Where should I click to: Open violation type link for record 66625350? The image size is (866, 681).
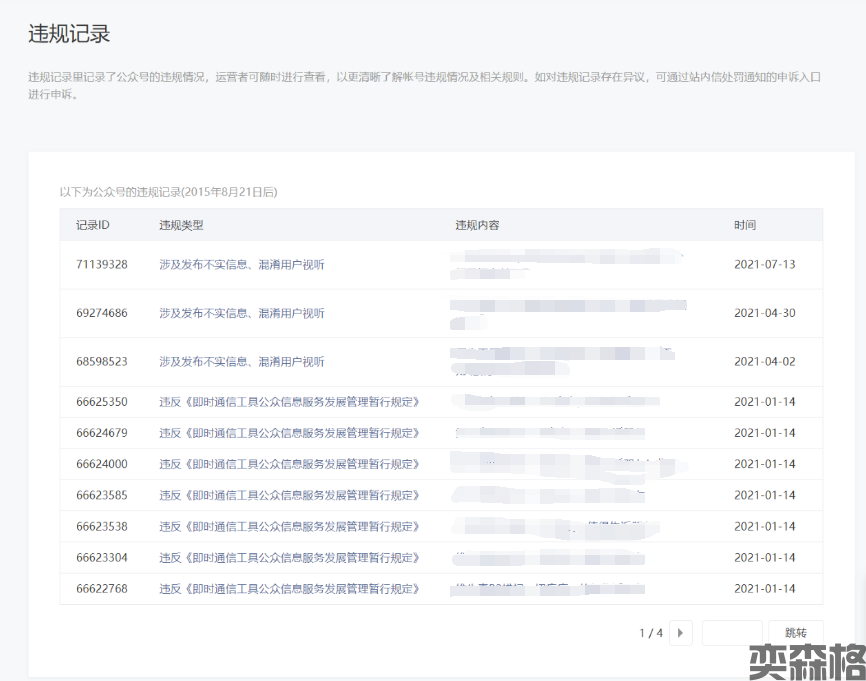tap(289, 402)
